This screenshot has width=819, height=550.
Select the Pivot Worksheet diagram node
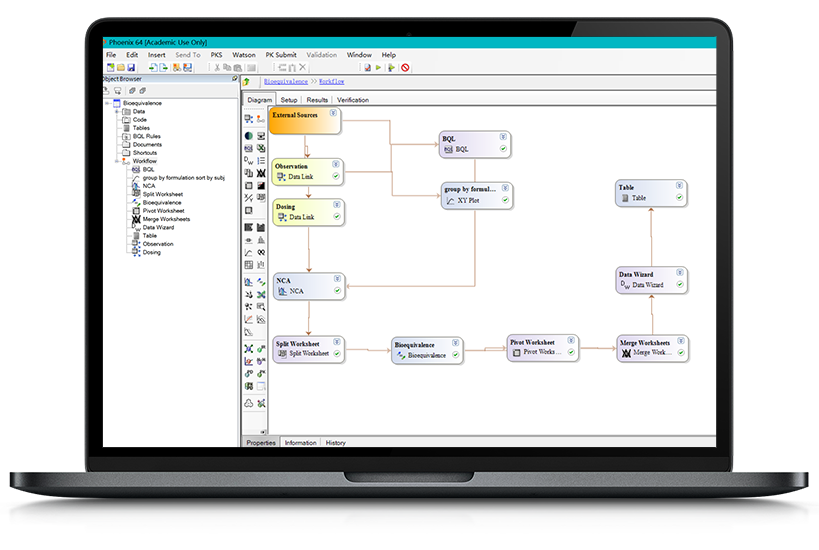(x=543, y=348)
